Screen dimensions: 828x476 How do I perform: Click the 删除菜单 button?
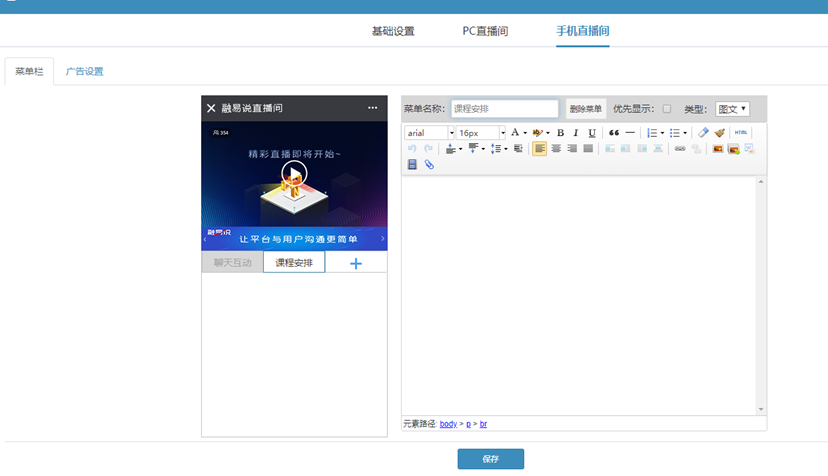point(586,109)
